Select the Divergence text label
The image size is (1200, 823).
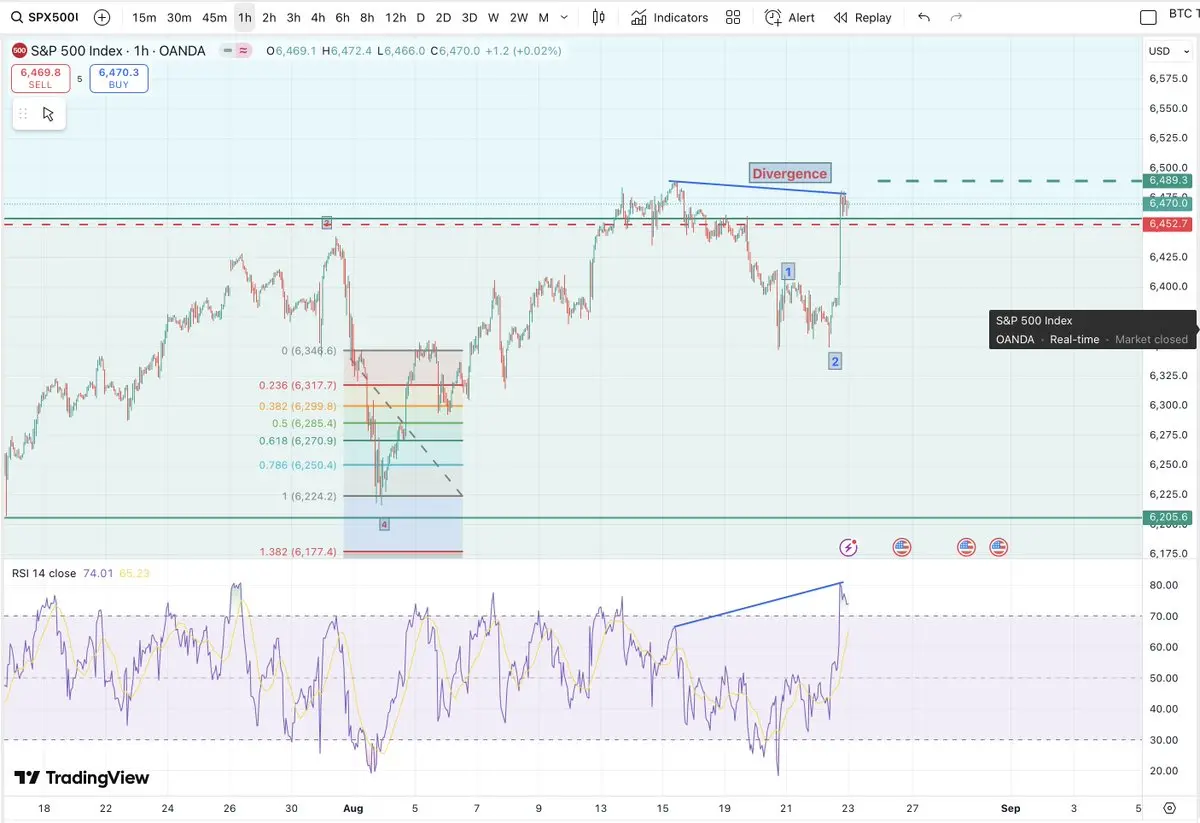pos(790,173)
